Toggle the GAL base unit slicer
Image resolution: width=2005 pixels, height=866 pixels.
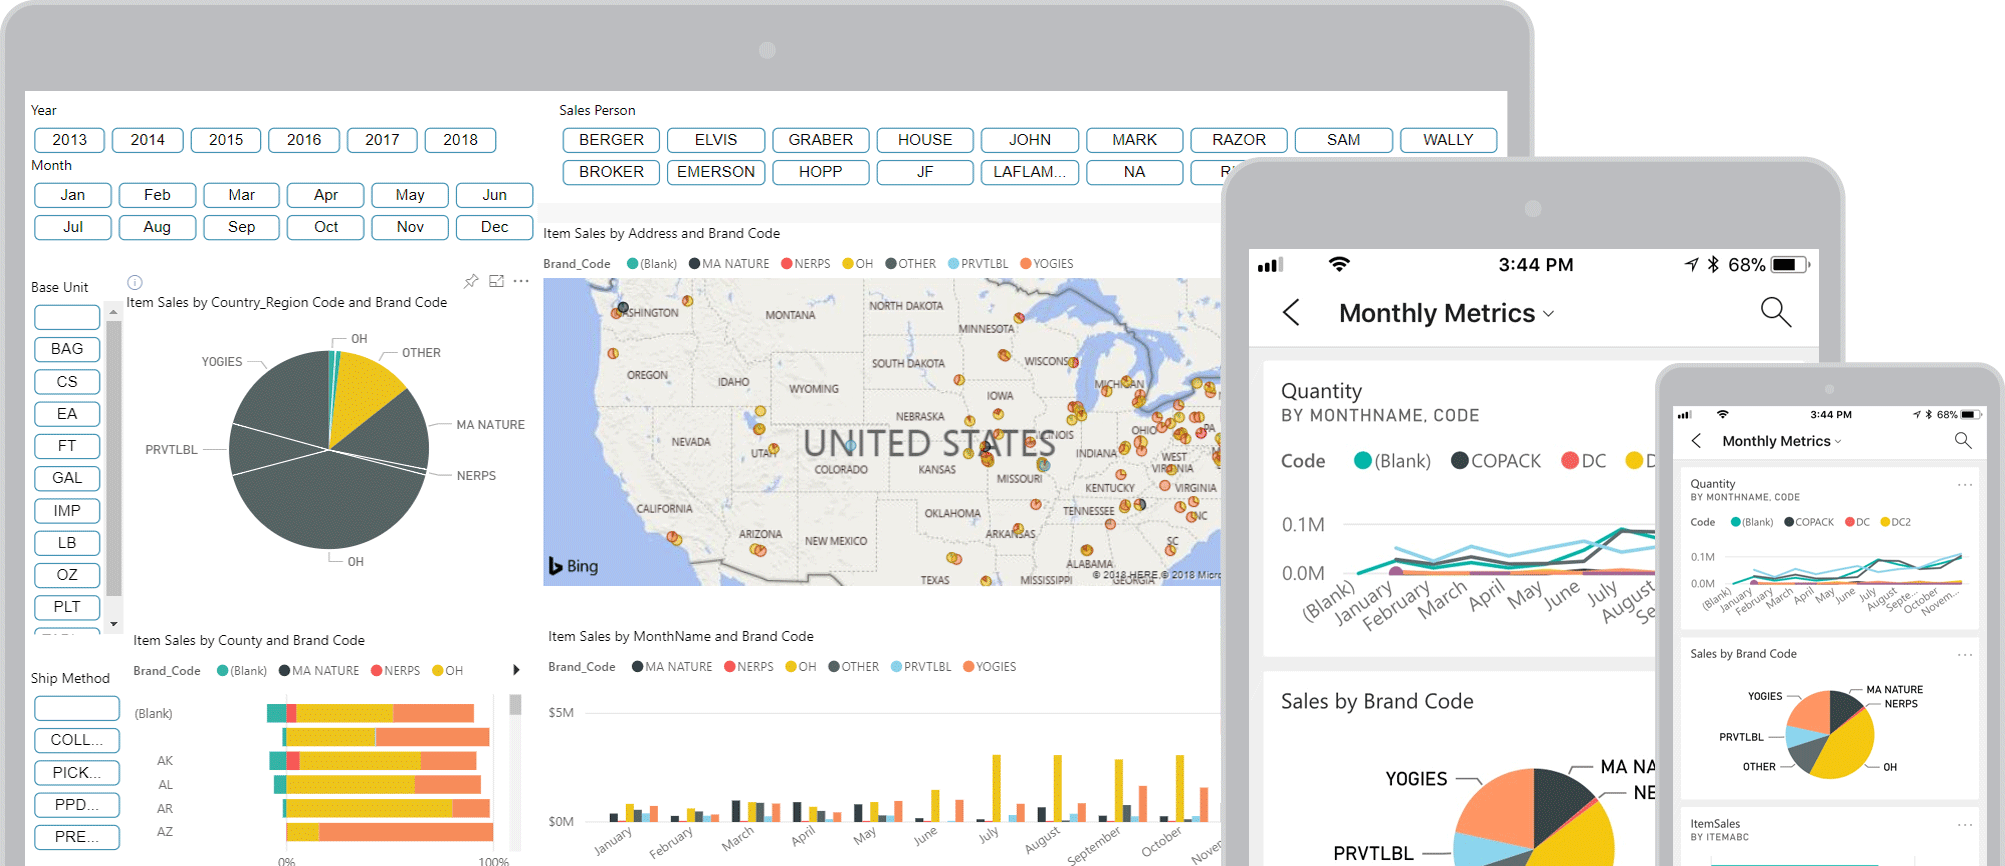click(67, 478)
